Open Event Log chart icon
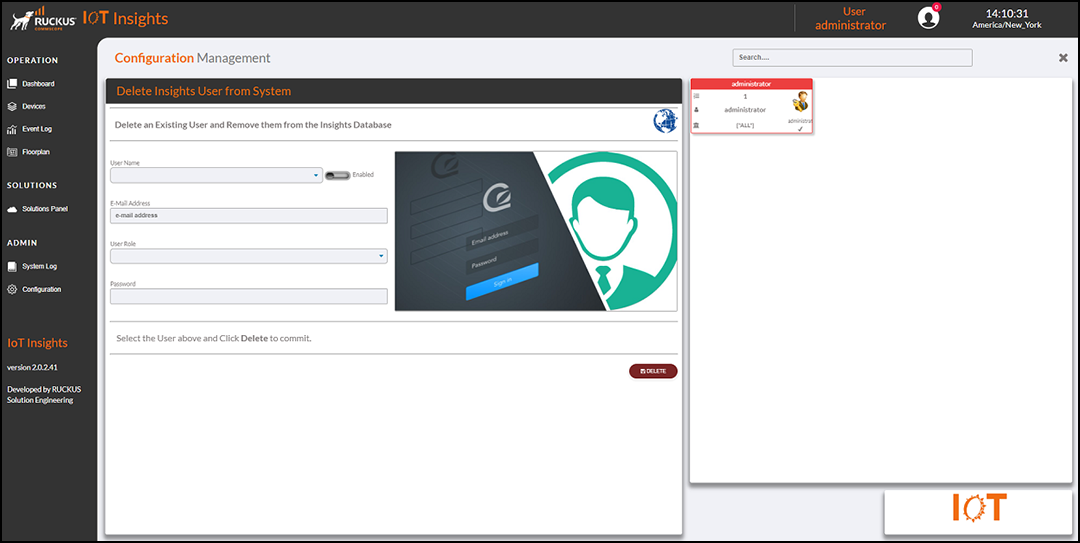Screen dimensions: 1080x543 tap(12, 130)
